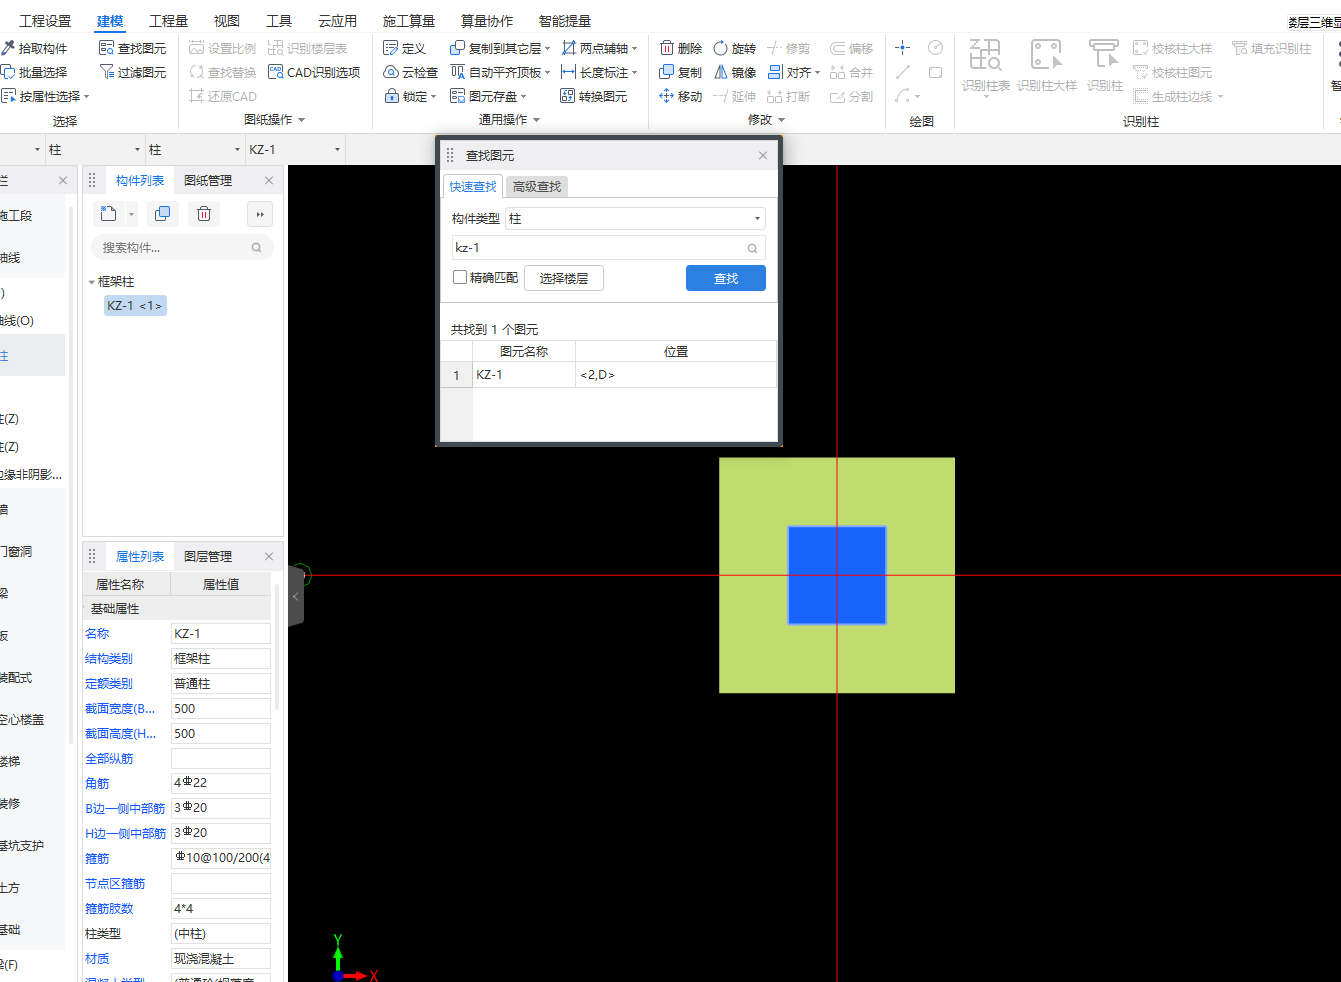Activate the 镜像 mirror tool

pyautogui.click(x=735, y=72)
